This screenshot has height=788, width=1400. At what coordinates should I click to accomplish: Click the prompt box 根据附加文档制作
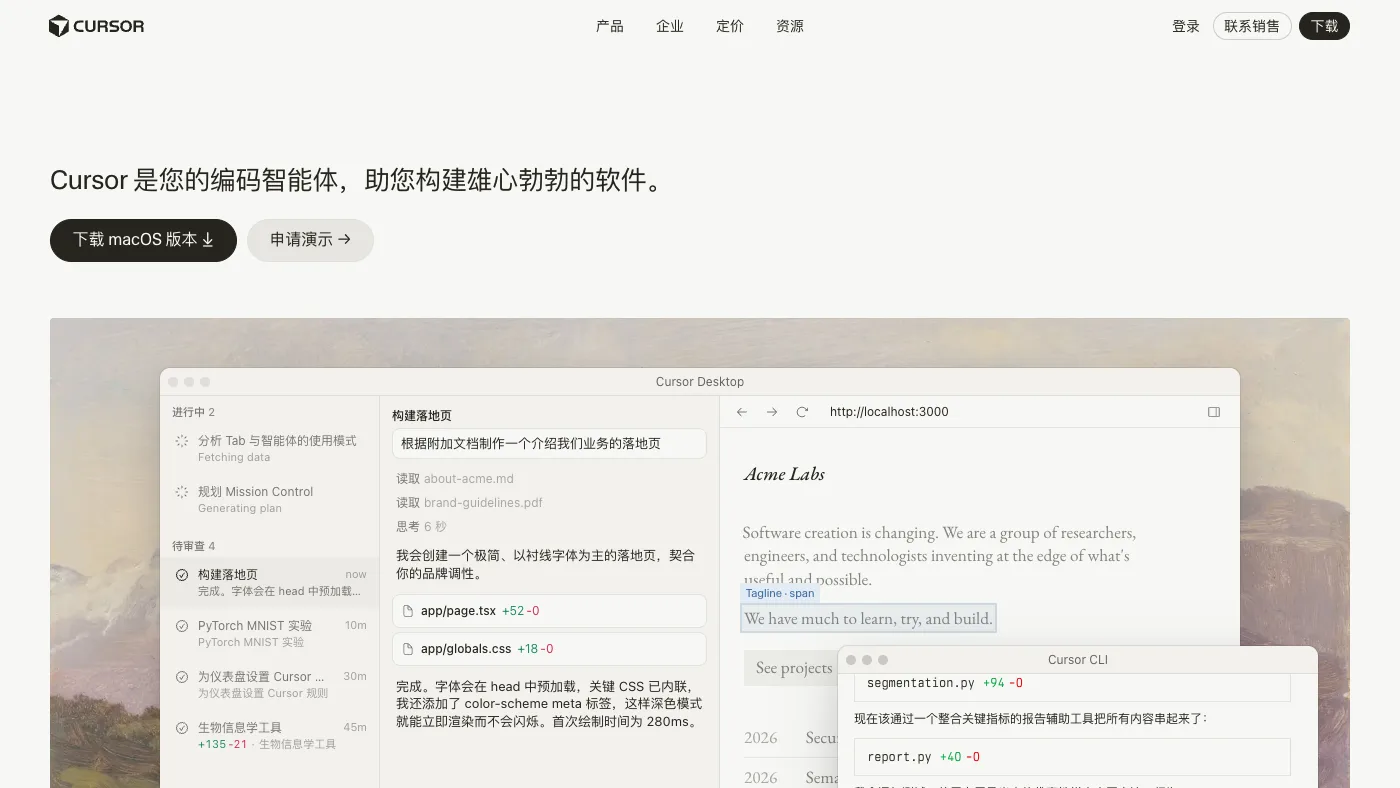pos(549,444)
